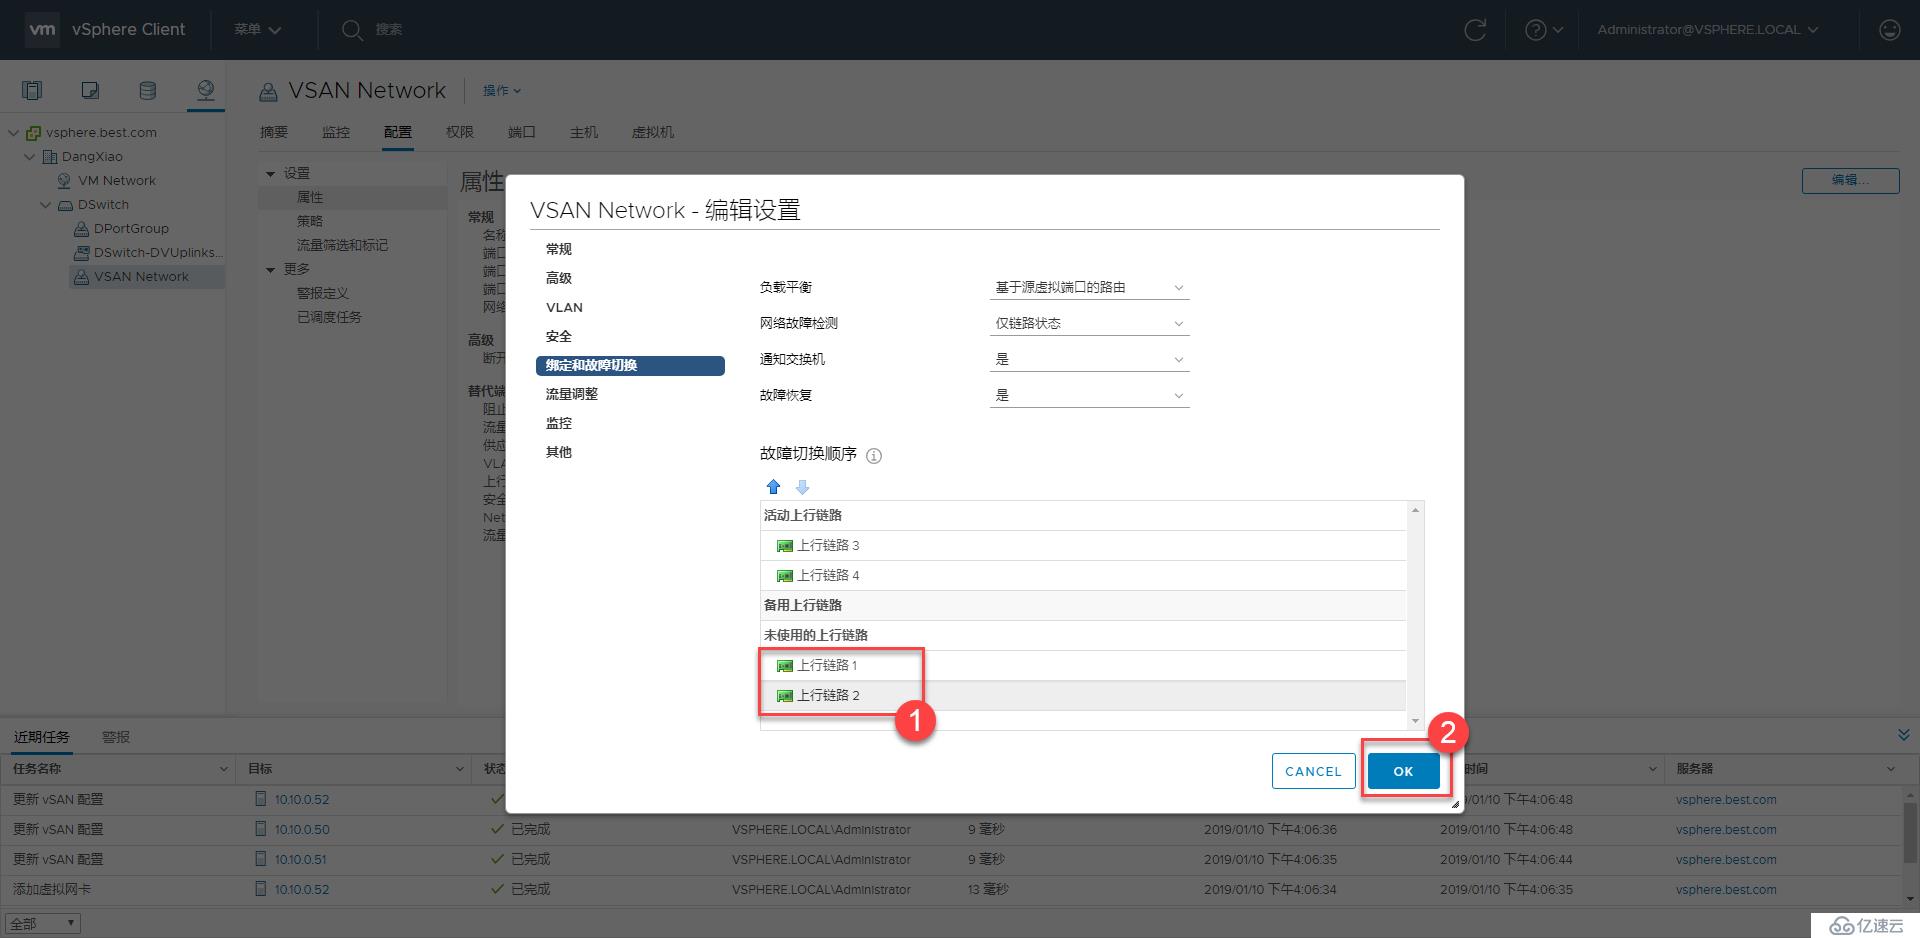Switch to 监控 tab in main tab bar

coord(336,132)
